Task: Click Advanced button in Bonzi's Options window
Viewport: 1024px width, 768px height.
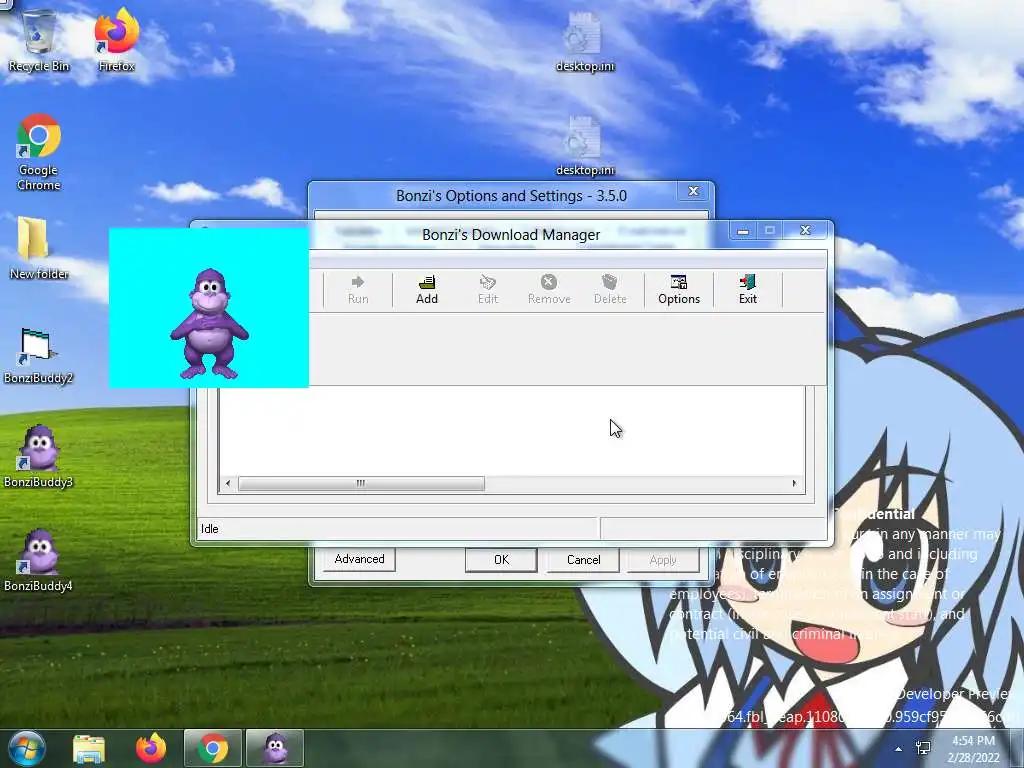Action: coord(359,559)
